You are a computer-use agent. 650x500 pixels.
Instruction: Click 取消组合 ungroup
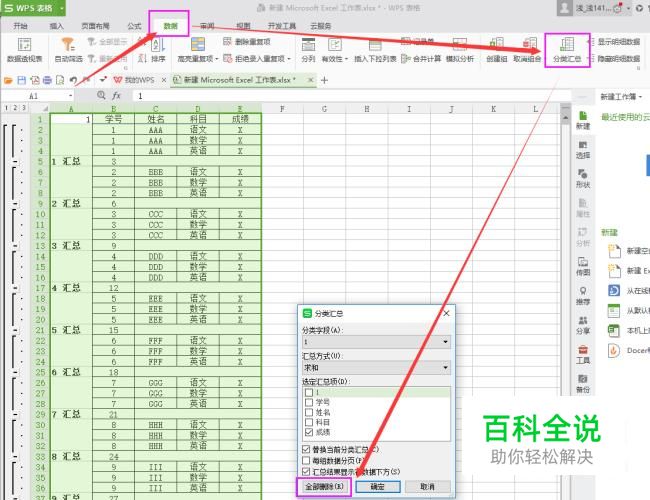[x=527, y=50]
